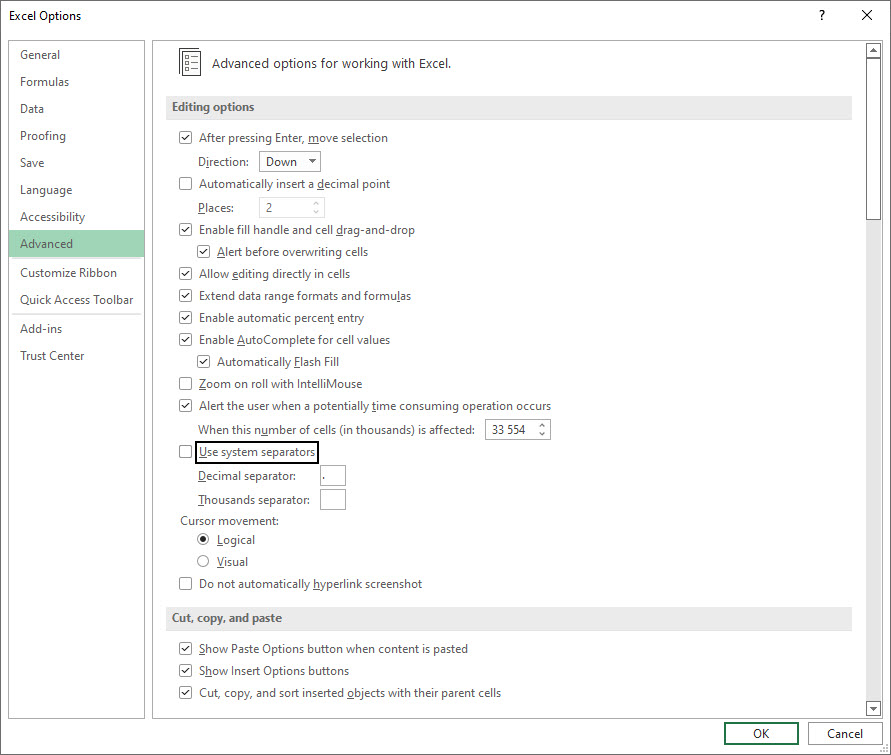
Task: Open the Direction dropdown
Action: 290,161
